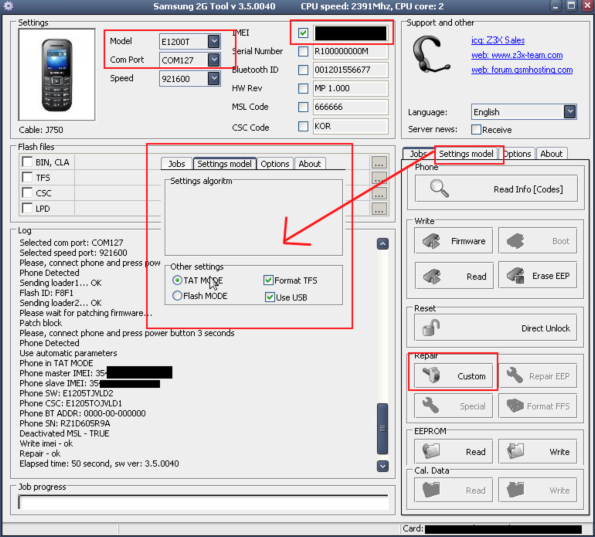Image resolution: width=595 pixels, height=537 pixels.
Task: Toggle the IMEI checkbox
Action: [303, 33]
